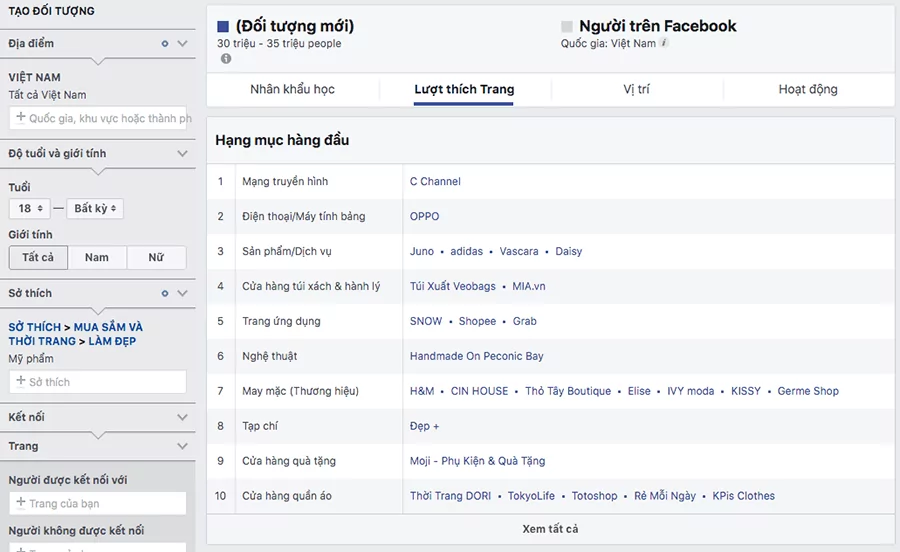The width and height of the screenshot is (900, 552).
Task: Open the LÀM ĐẸP breadcrumb link
Action: coord(112,341)
